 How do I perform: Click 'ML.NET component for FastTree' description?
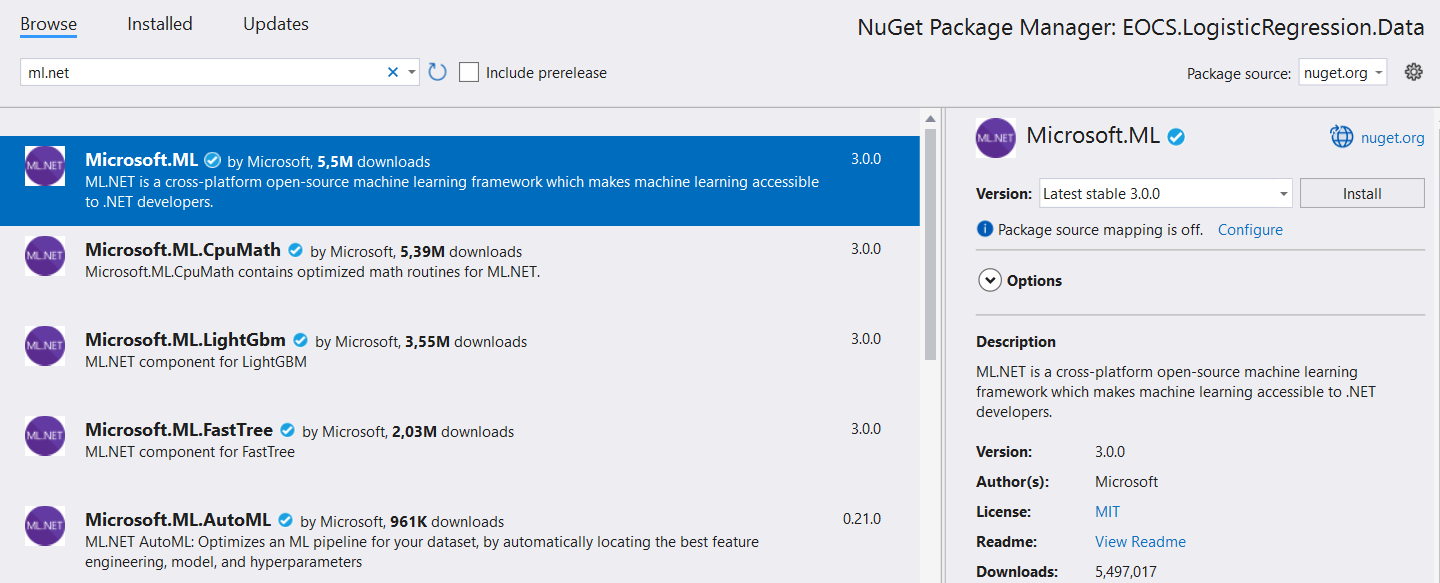point(190,452)
